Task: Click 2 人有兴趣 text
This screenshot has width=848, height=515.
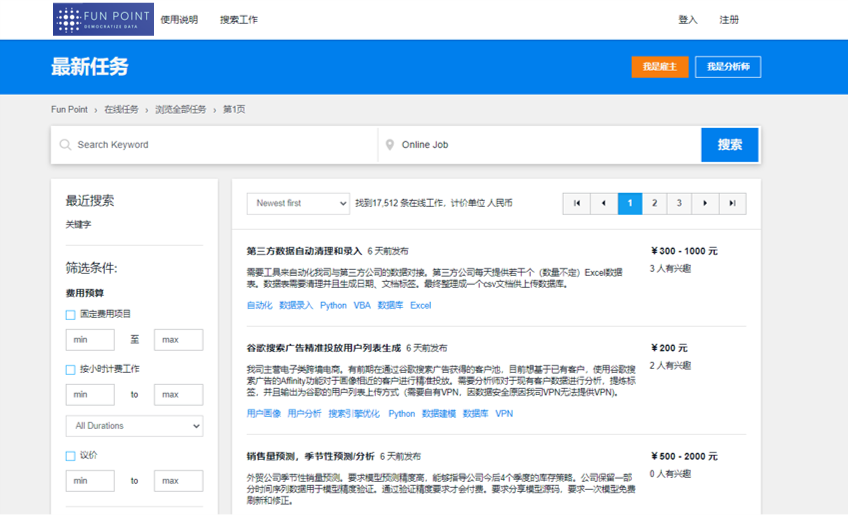Action: pos(670,365)
